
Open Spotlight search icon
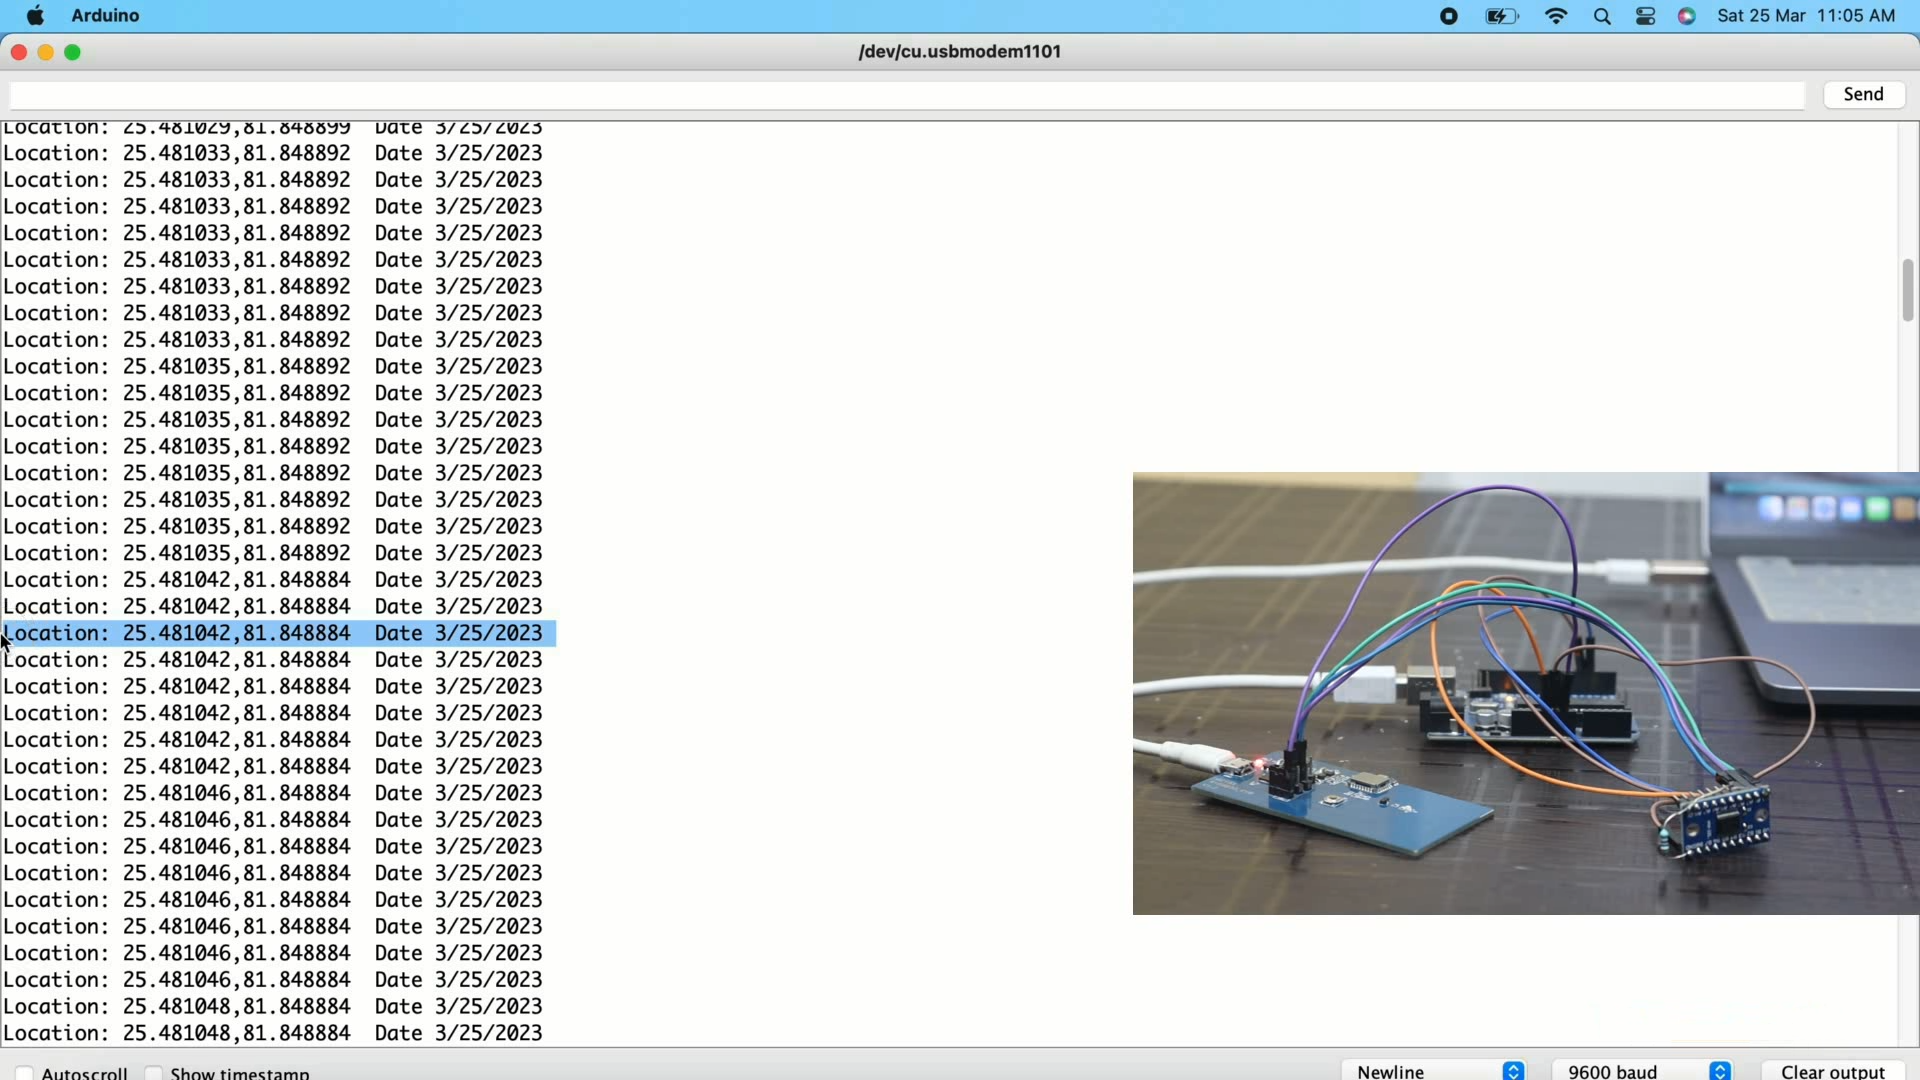1603,18
